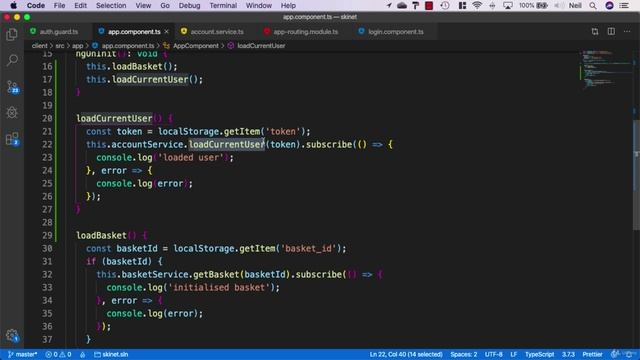Open the File menu
Viewport: 640px width, 360px height.
coord(60,5)
